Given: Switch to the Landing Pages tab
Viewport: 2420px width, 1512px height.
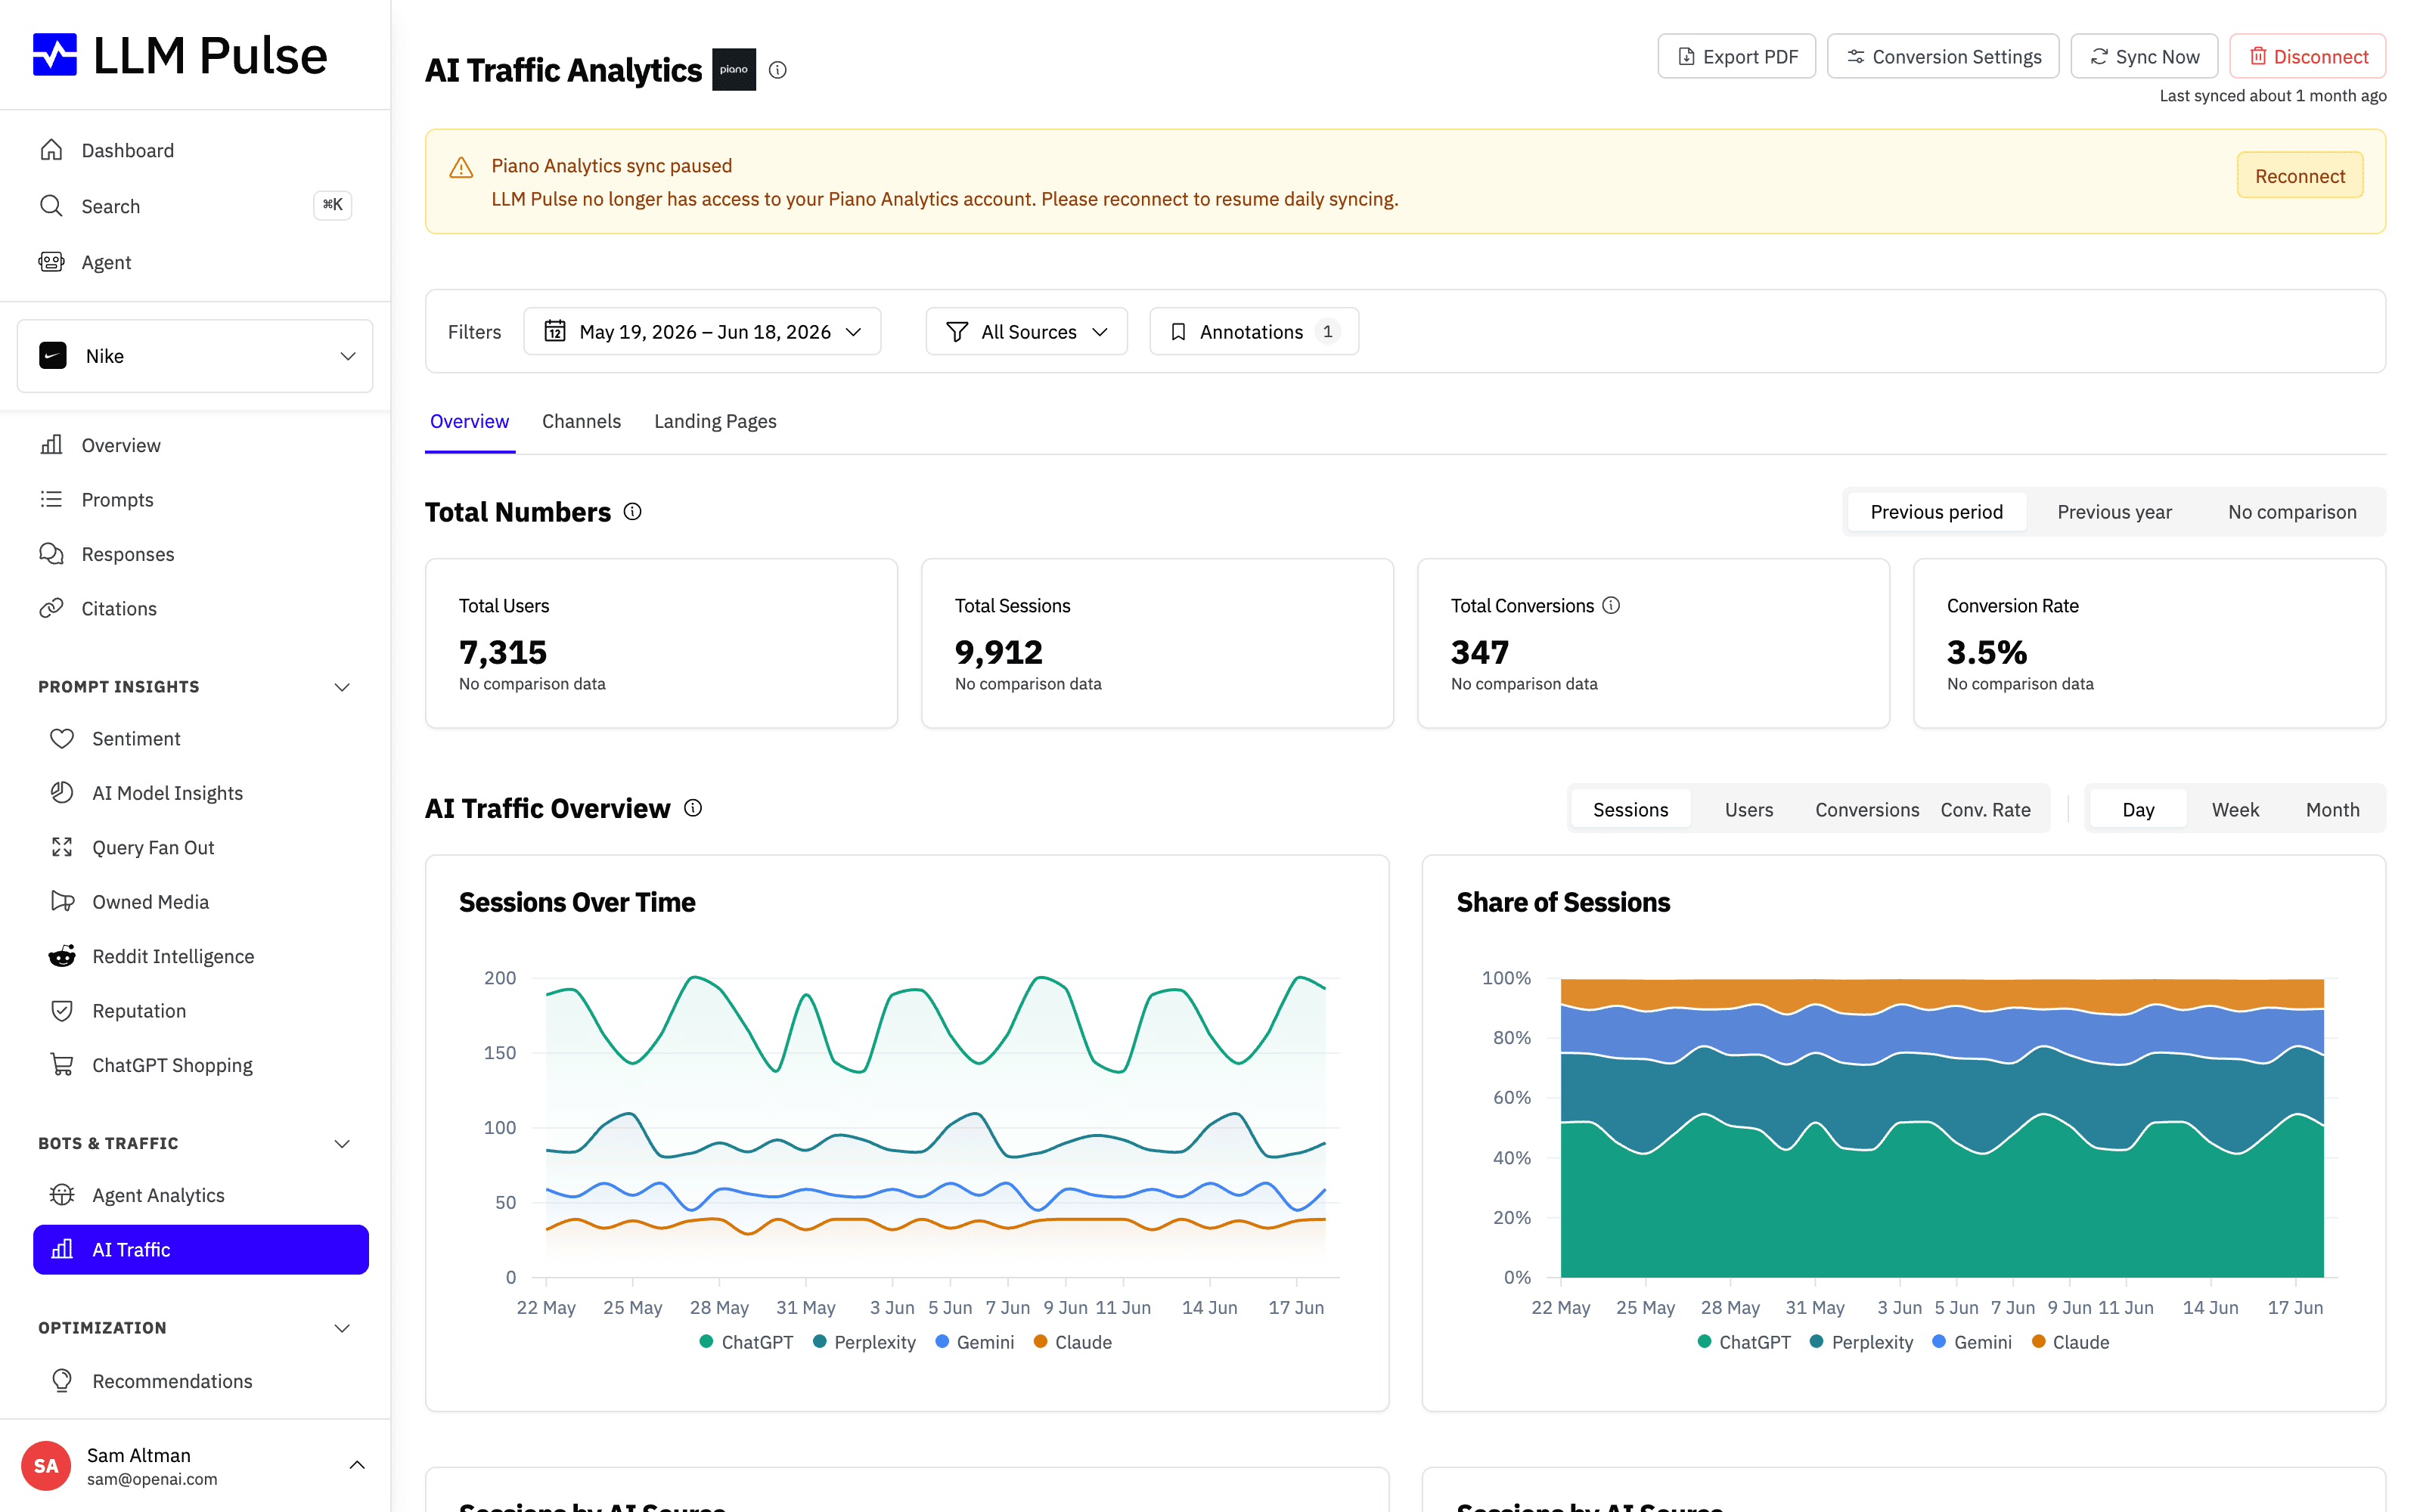Looking at the screenshot, I should 715,421.
